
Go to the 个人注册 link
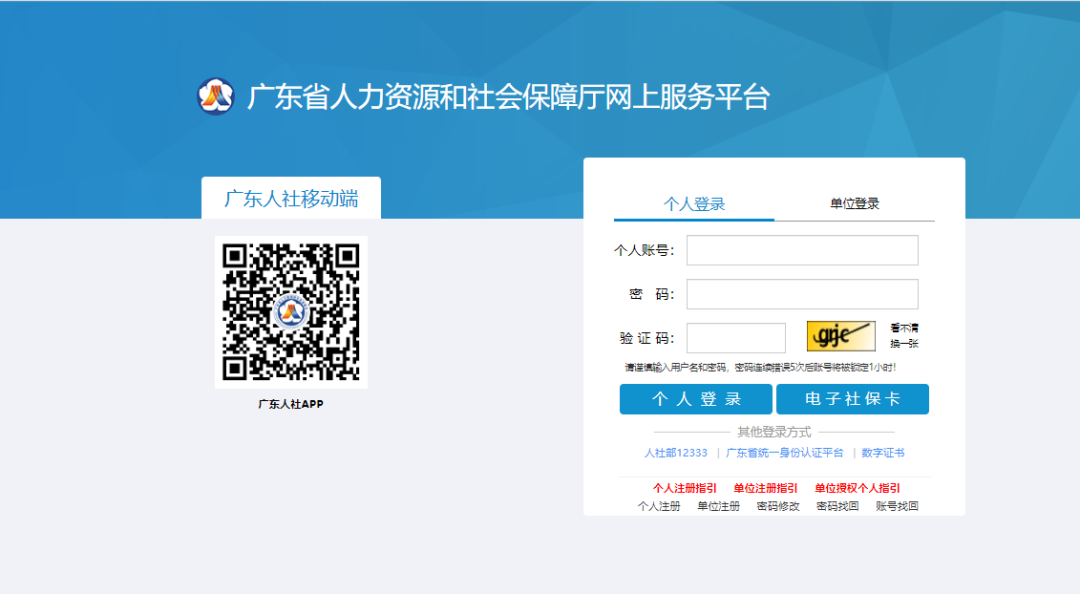[659, 506]
